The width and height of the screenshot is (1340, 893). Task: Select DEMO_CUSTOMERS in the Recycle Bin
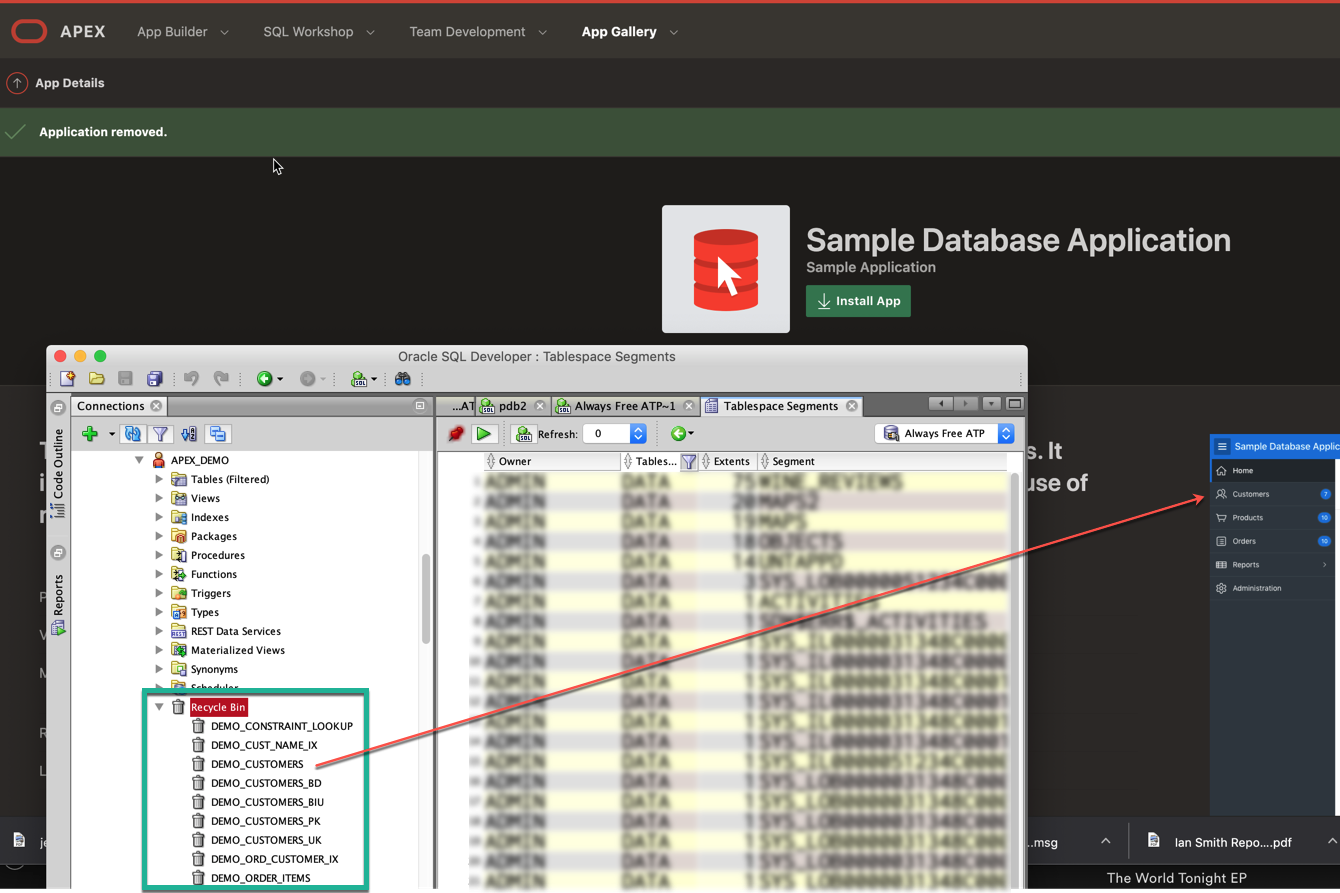coord(257,764)
